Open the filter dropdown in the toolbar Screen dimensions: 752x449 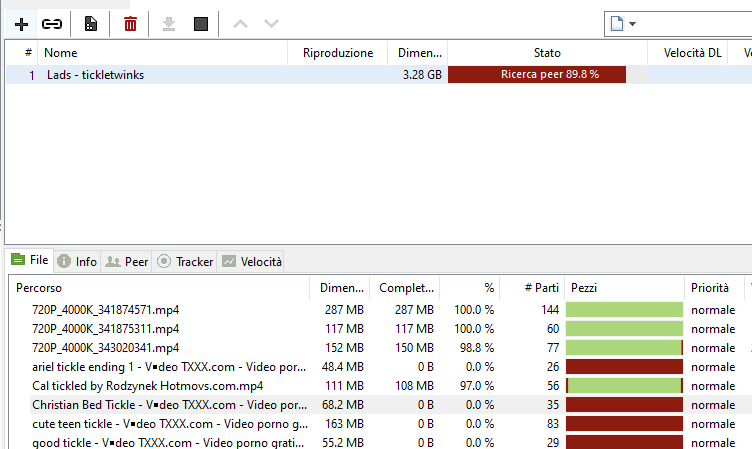coord(632,24)
